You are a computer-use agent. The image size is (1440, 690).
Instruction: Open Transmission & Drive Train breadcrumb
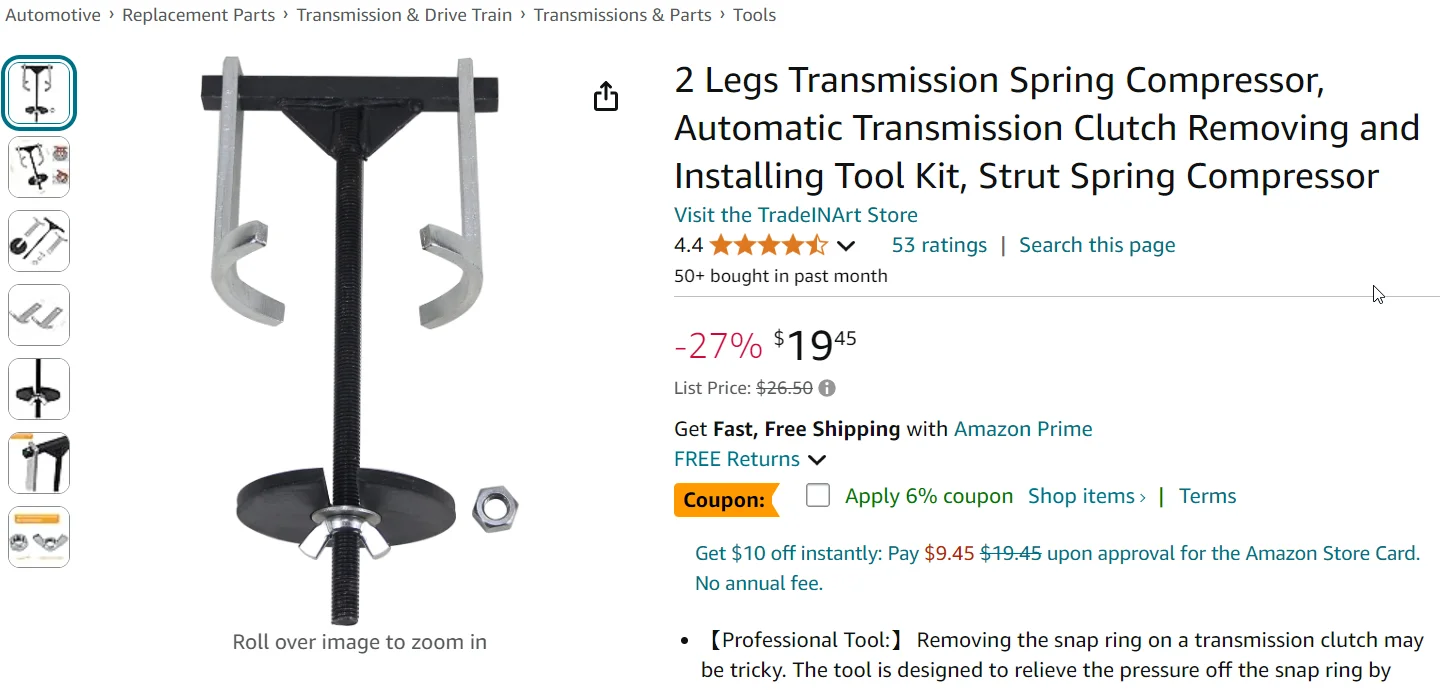(404, 15)
